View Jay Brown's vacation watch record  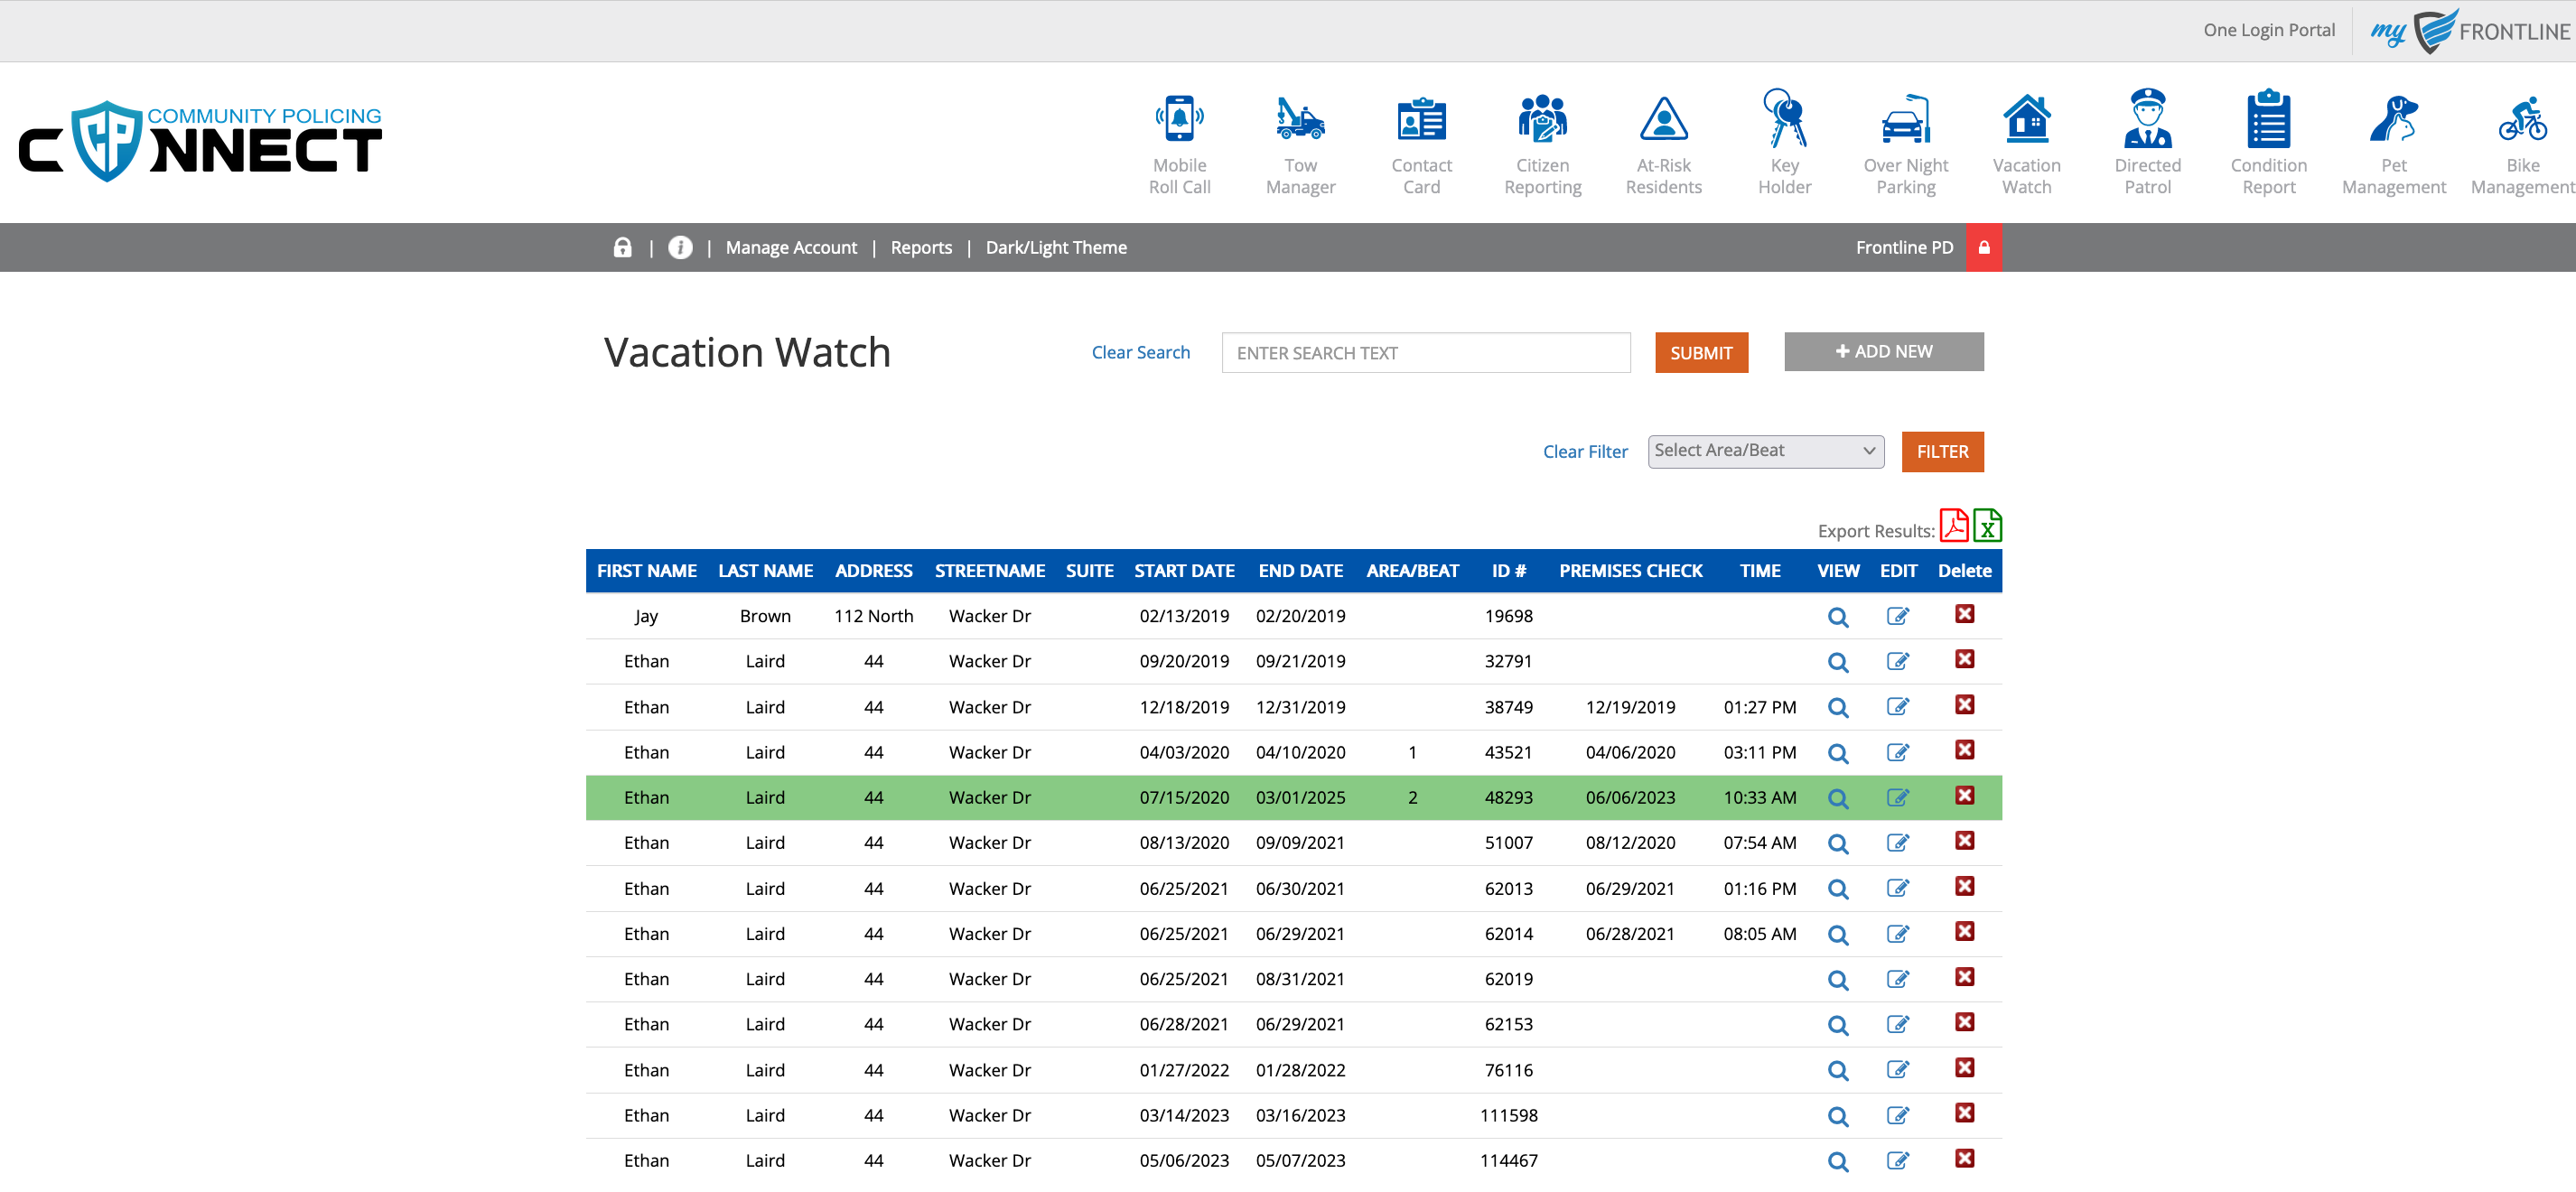pos(1837,617)
